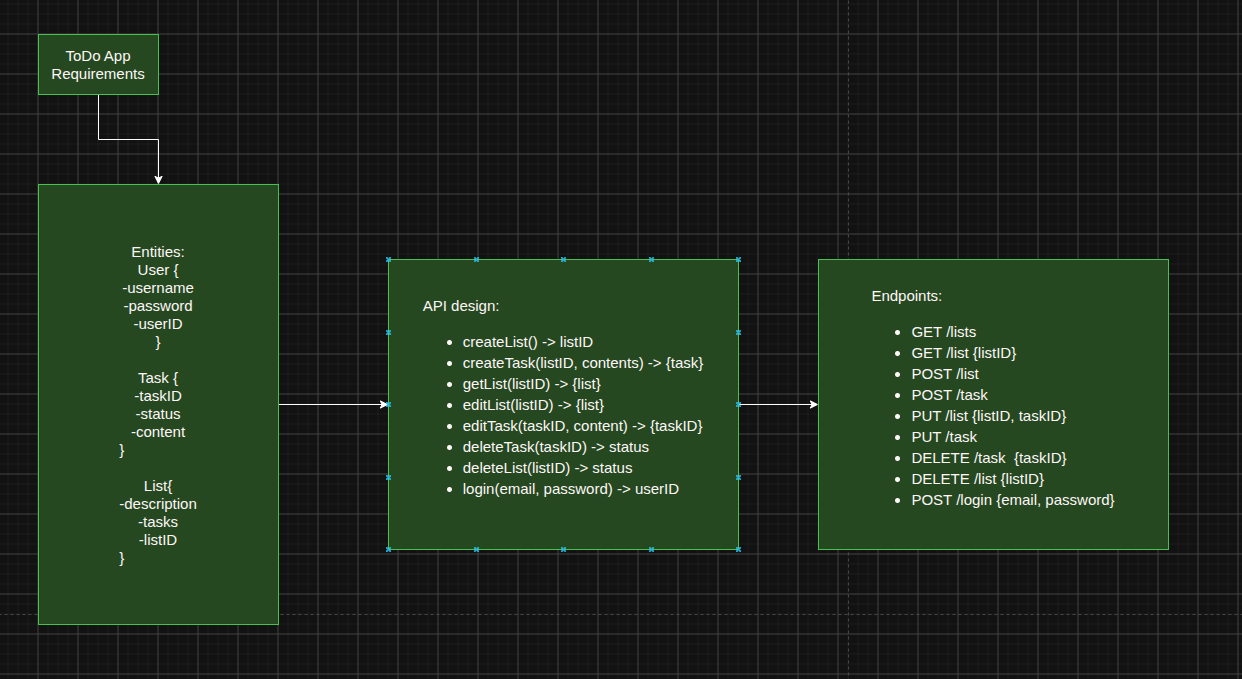Click 'User {' entity text
Viewport: 1242px width, 679px height.
pyautogui.click(x=158, y=270)
